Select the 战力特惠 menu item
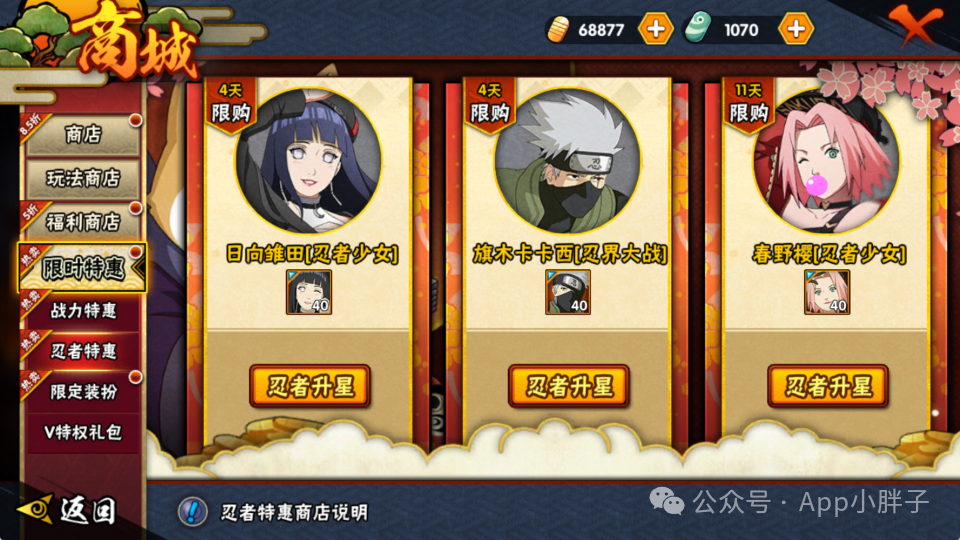 (83, 310)
